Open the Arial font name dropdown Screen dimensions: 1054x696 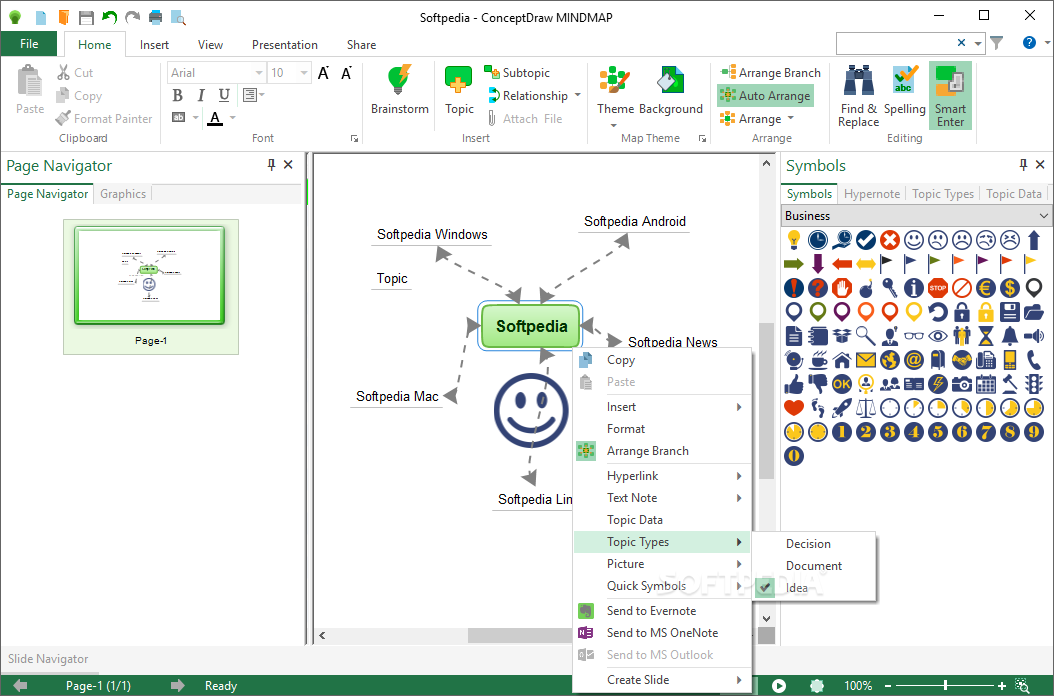pos(259,73)
